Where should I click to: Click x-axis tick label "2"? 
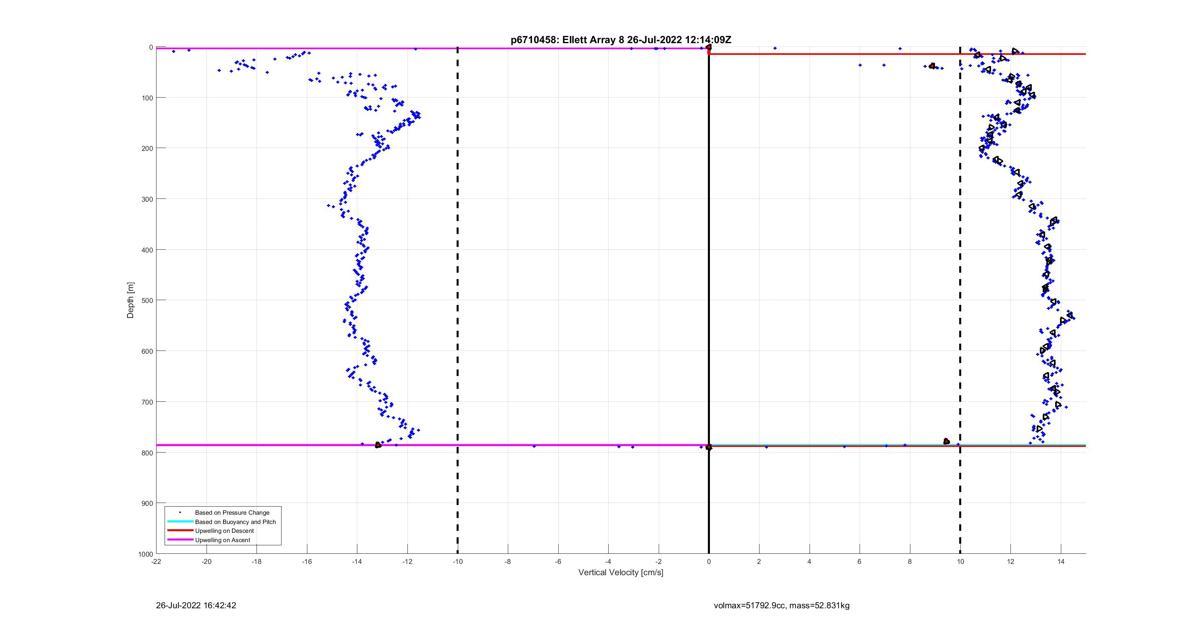tap(759, 561)
